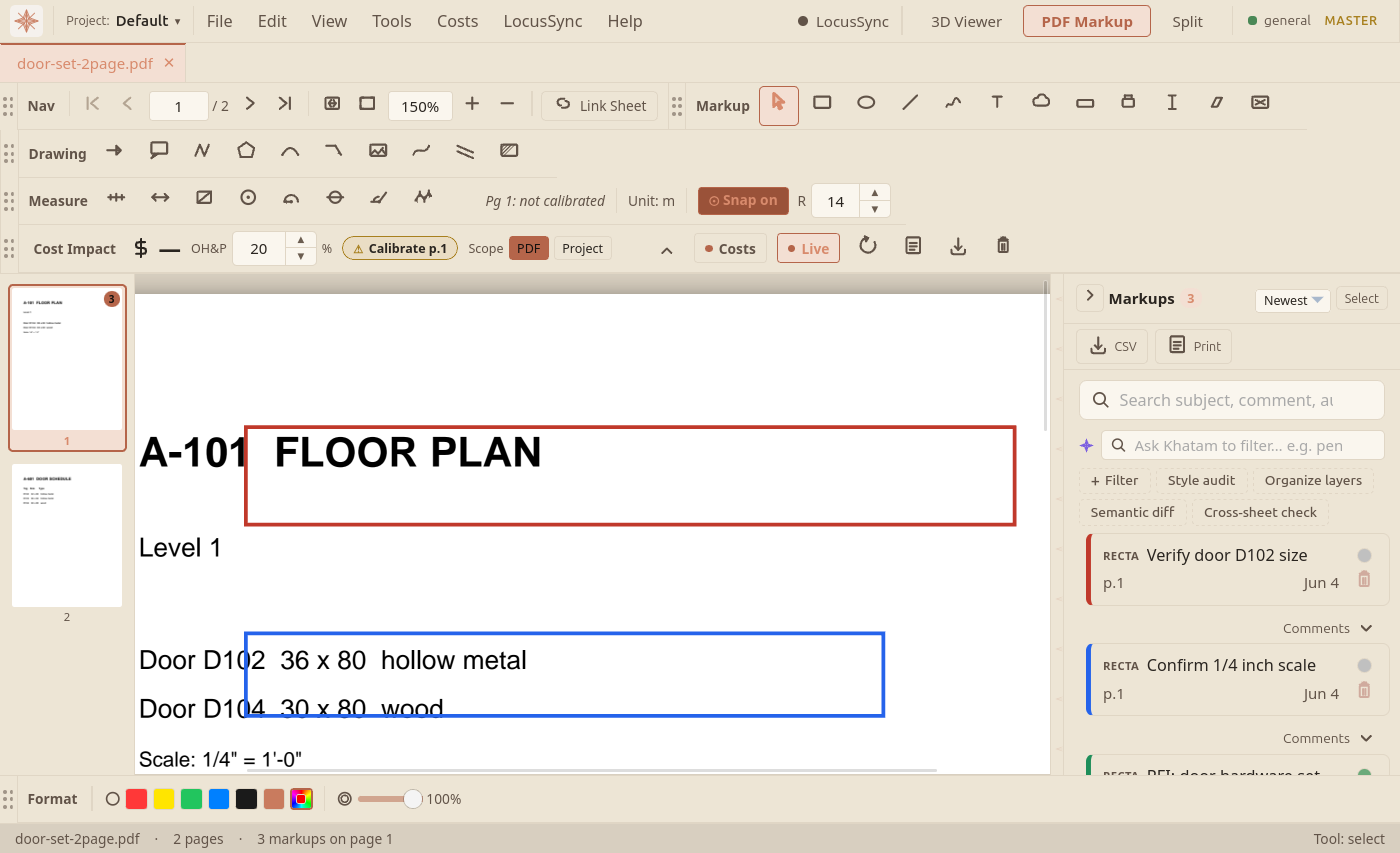The width and height of the screenshot is (1400, 853).
Task: Toggle status dot on Verify door D102 size
Action: [x=1364, y=555]
